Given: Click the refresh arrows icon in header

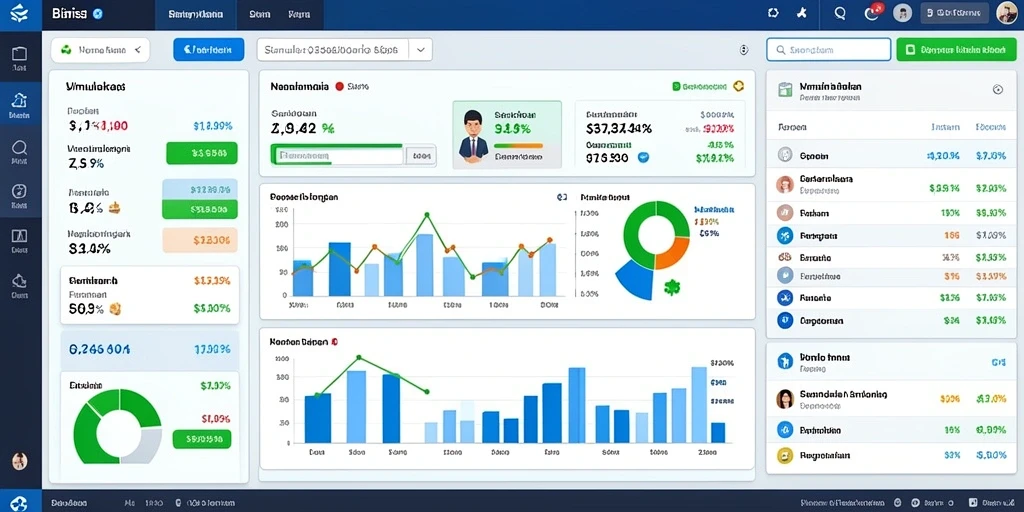Looking at the screenshot, I should (773, 13).
